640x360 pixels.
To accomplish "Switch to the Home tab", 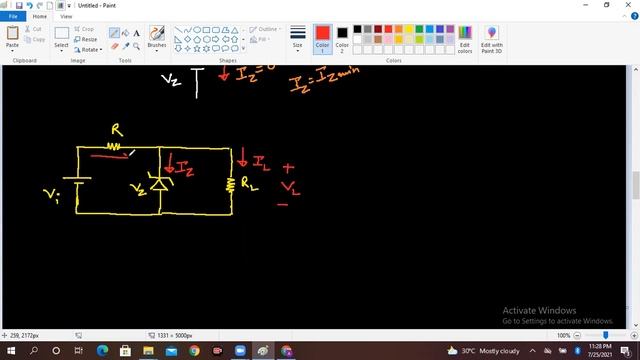I will (40, 16).
